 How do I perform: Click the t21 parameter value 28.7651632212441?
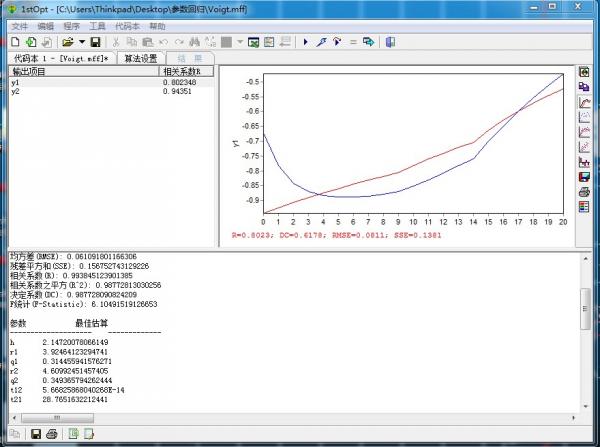point(75,400)
